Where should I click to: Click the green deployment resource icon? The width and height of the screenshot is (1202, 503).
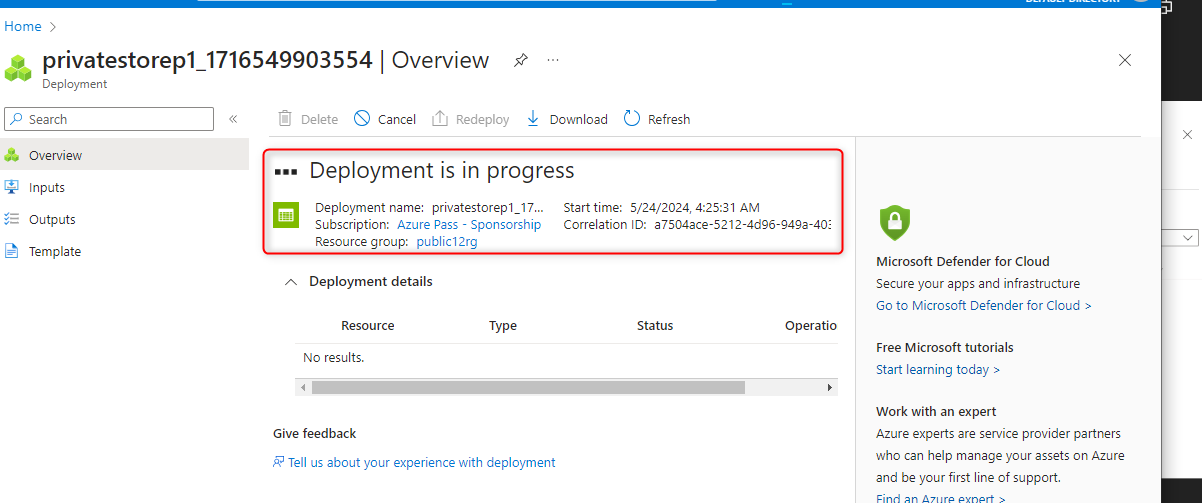click(286, 214)
